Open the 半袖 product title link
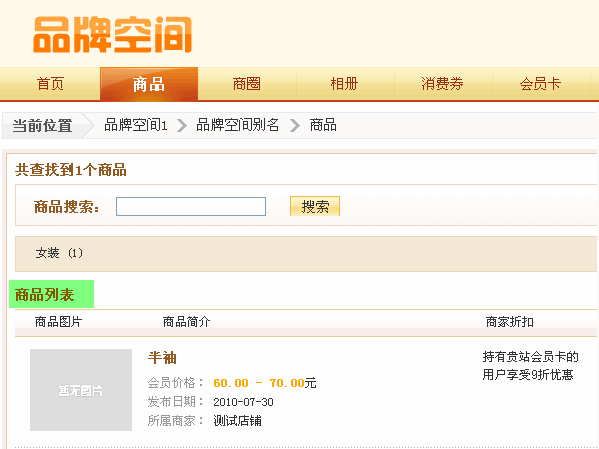This screenshot has width=599, height=449. [x=162, y=358]
